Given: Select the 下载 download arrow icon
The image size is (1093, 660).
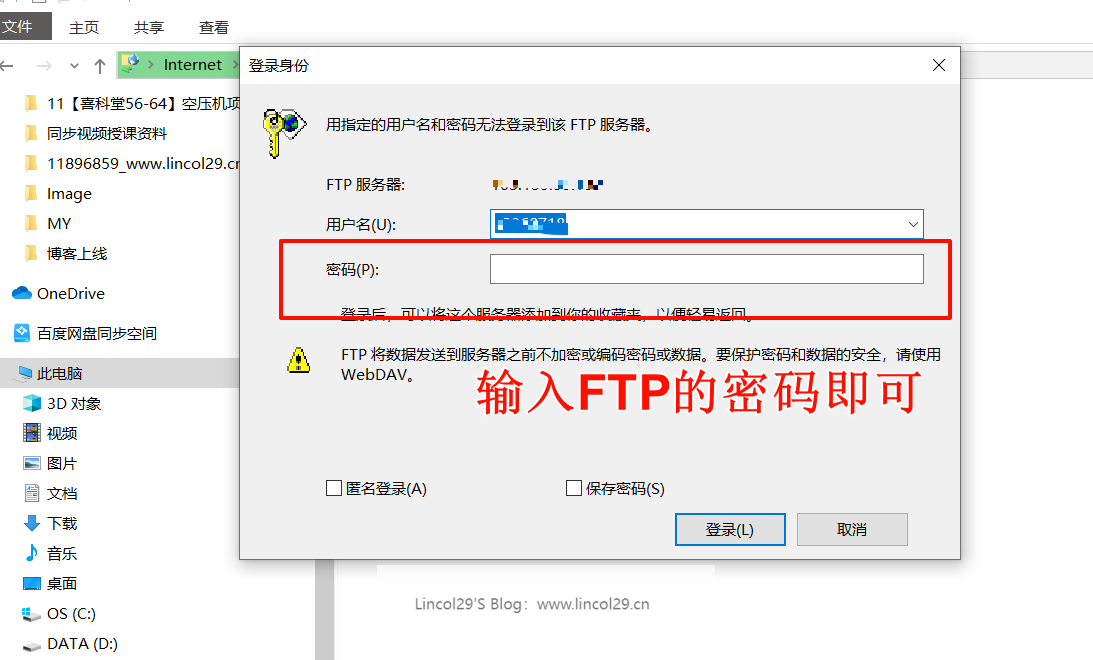Looking at the screenshot, I should coord(32,523).
